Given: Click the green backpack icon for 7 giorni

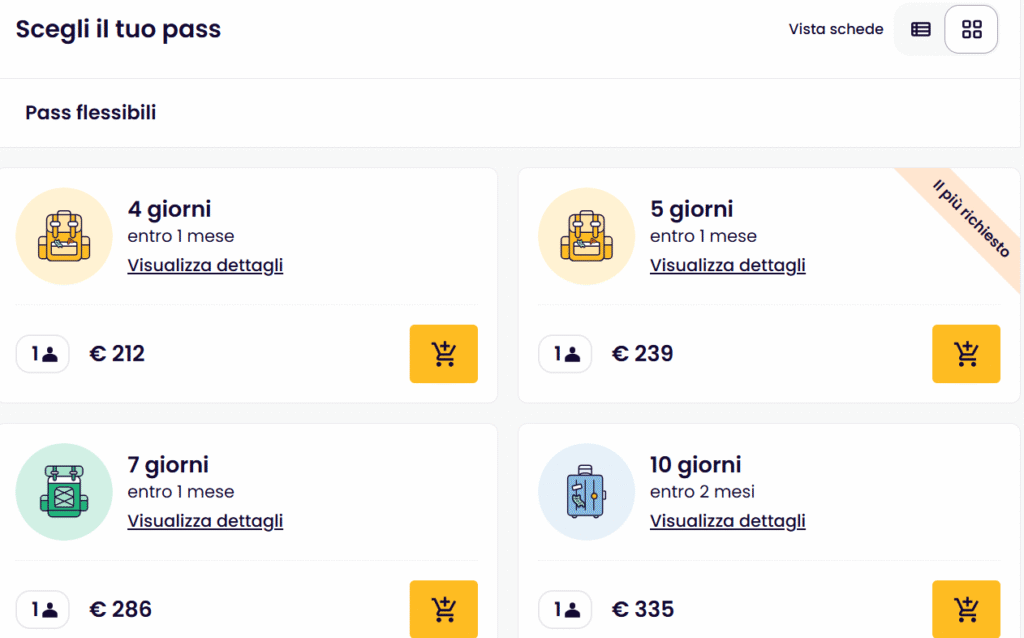Looking at the screenshot, I should point(64,492).
